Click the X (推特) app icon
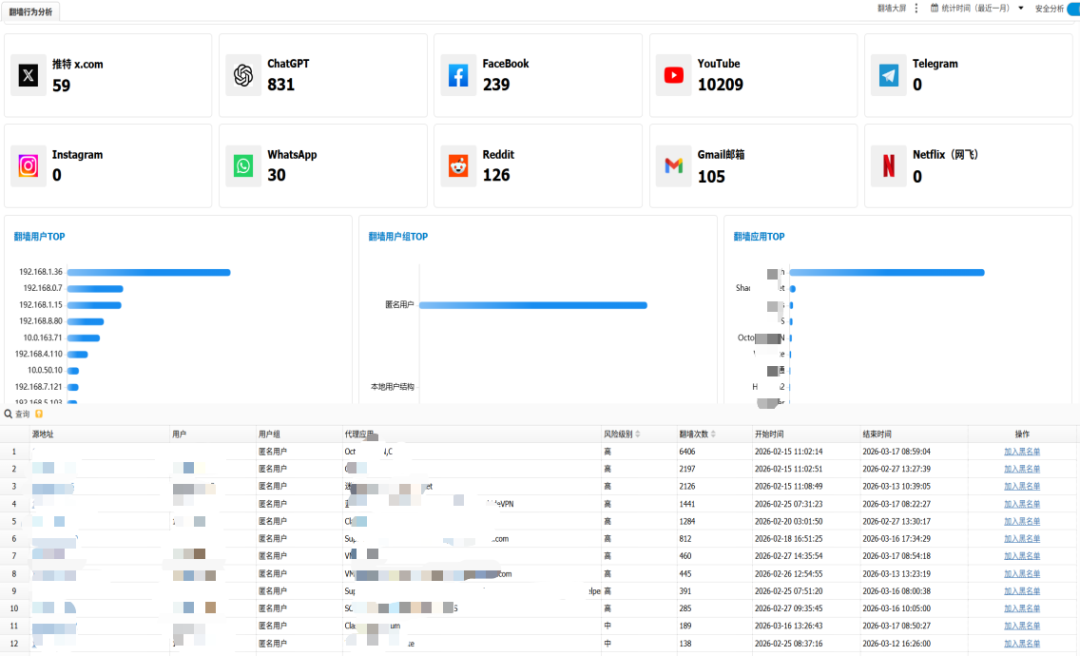Image resolution: width=1080 pixels, height=656 pixels. (x=28, y=74)
